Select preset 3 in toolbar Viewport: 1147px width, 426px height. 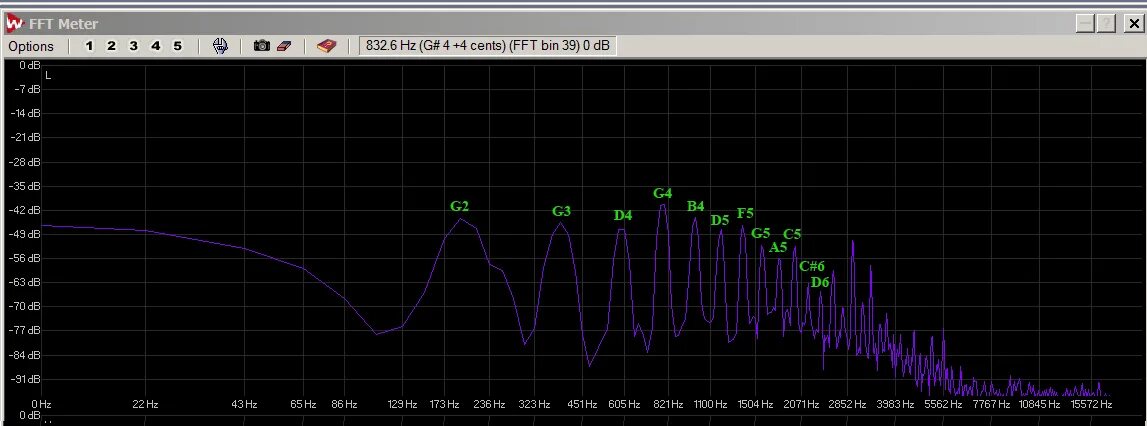(x=133, y=46)
